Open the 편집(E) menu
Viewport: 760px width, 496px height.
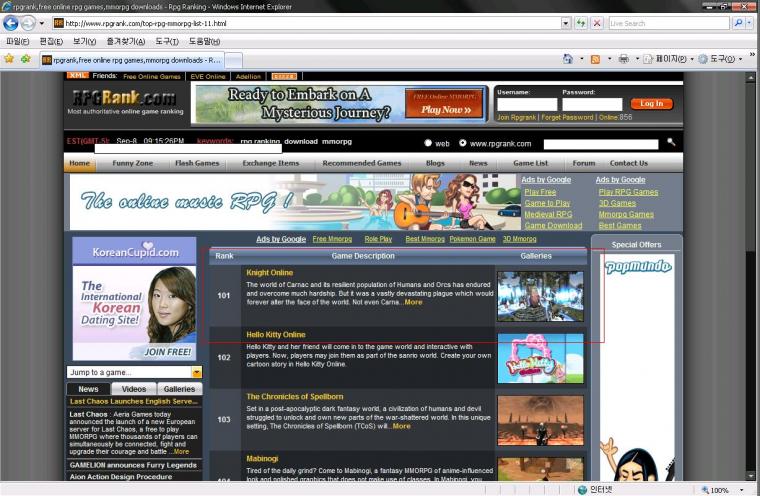click(51, 42)
